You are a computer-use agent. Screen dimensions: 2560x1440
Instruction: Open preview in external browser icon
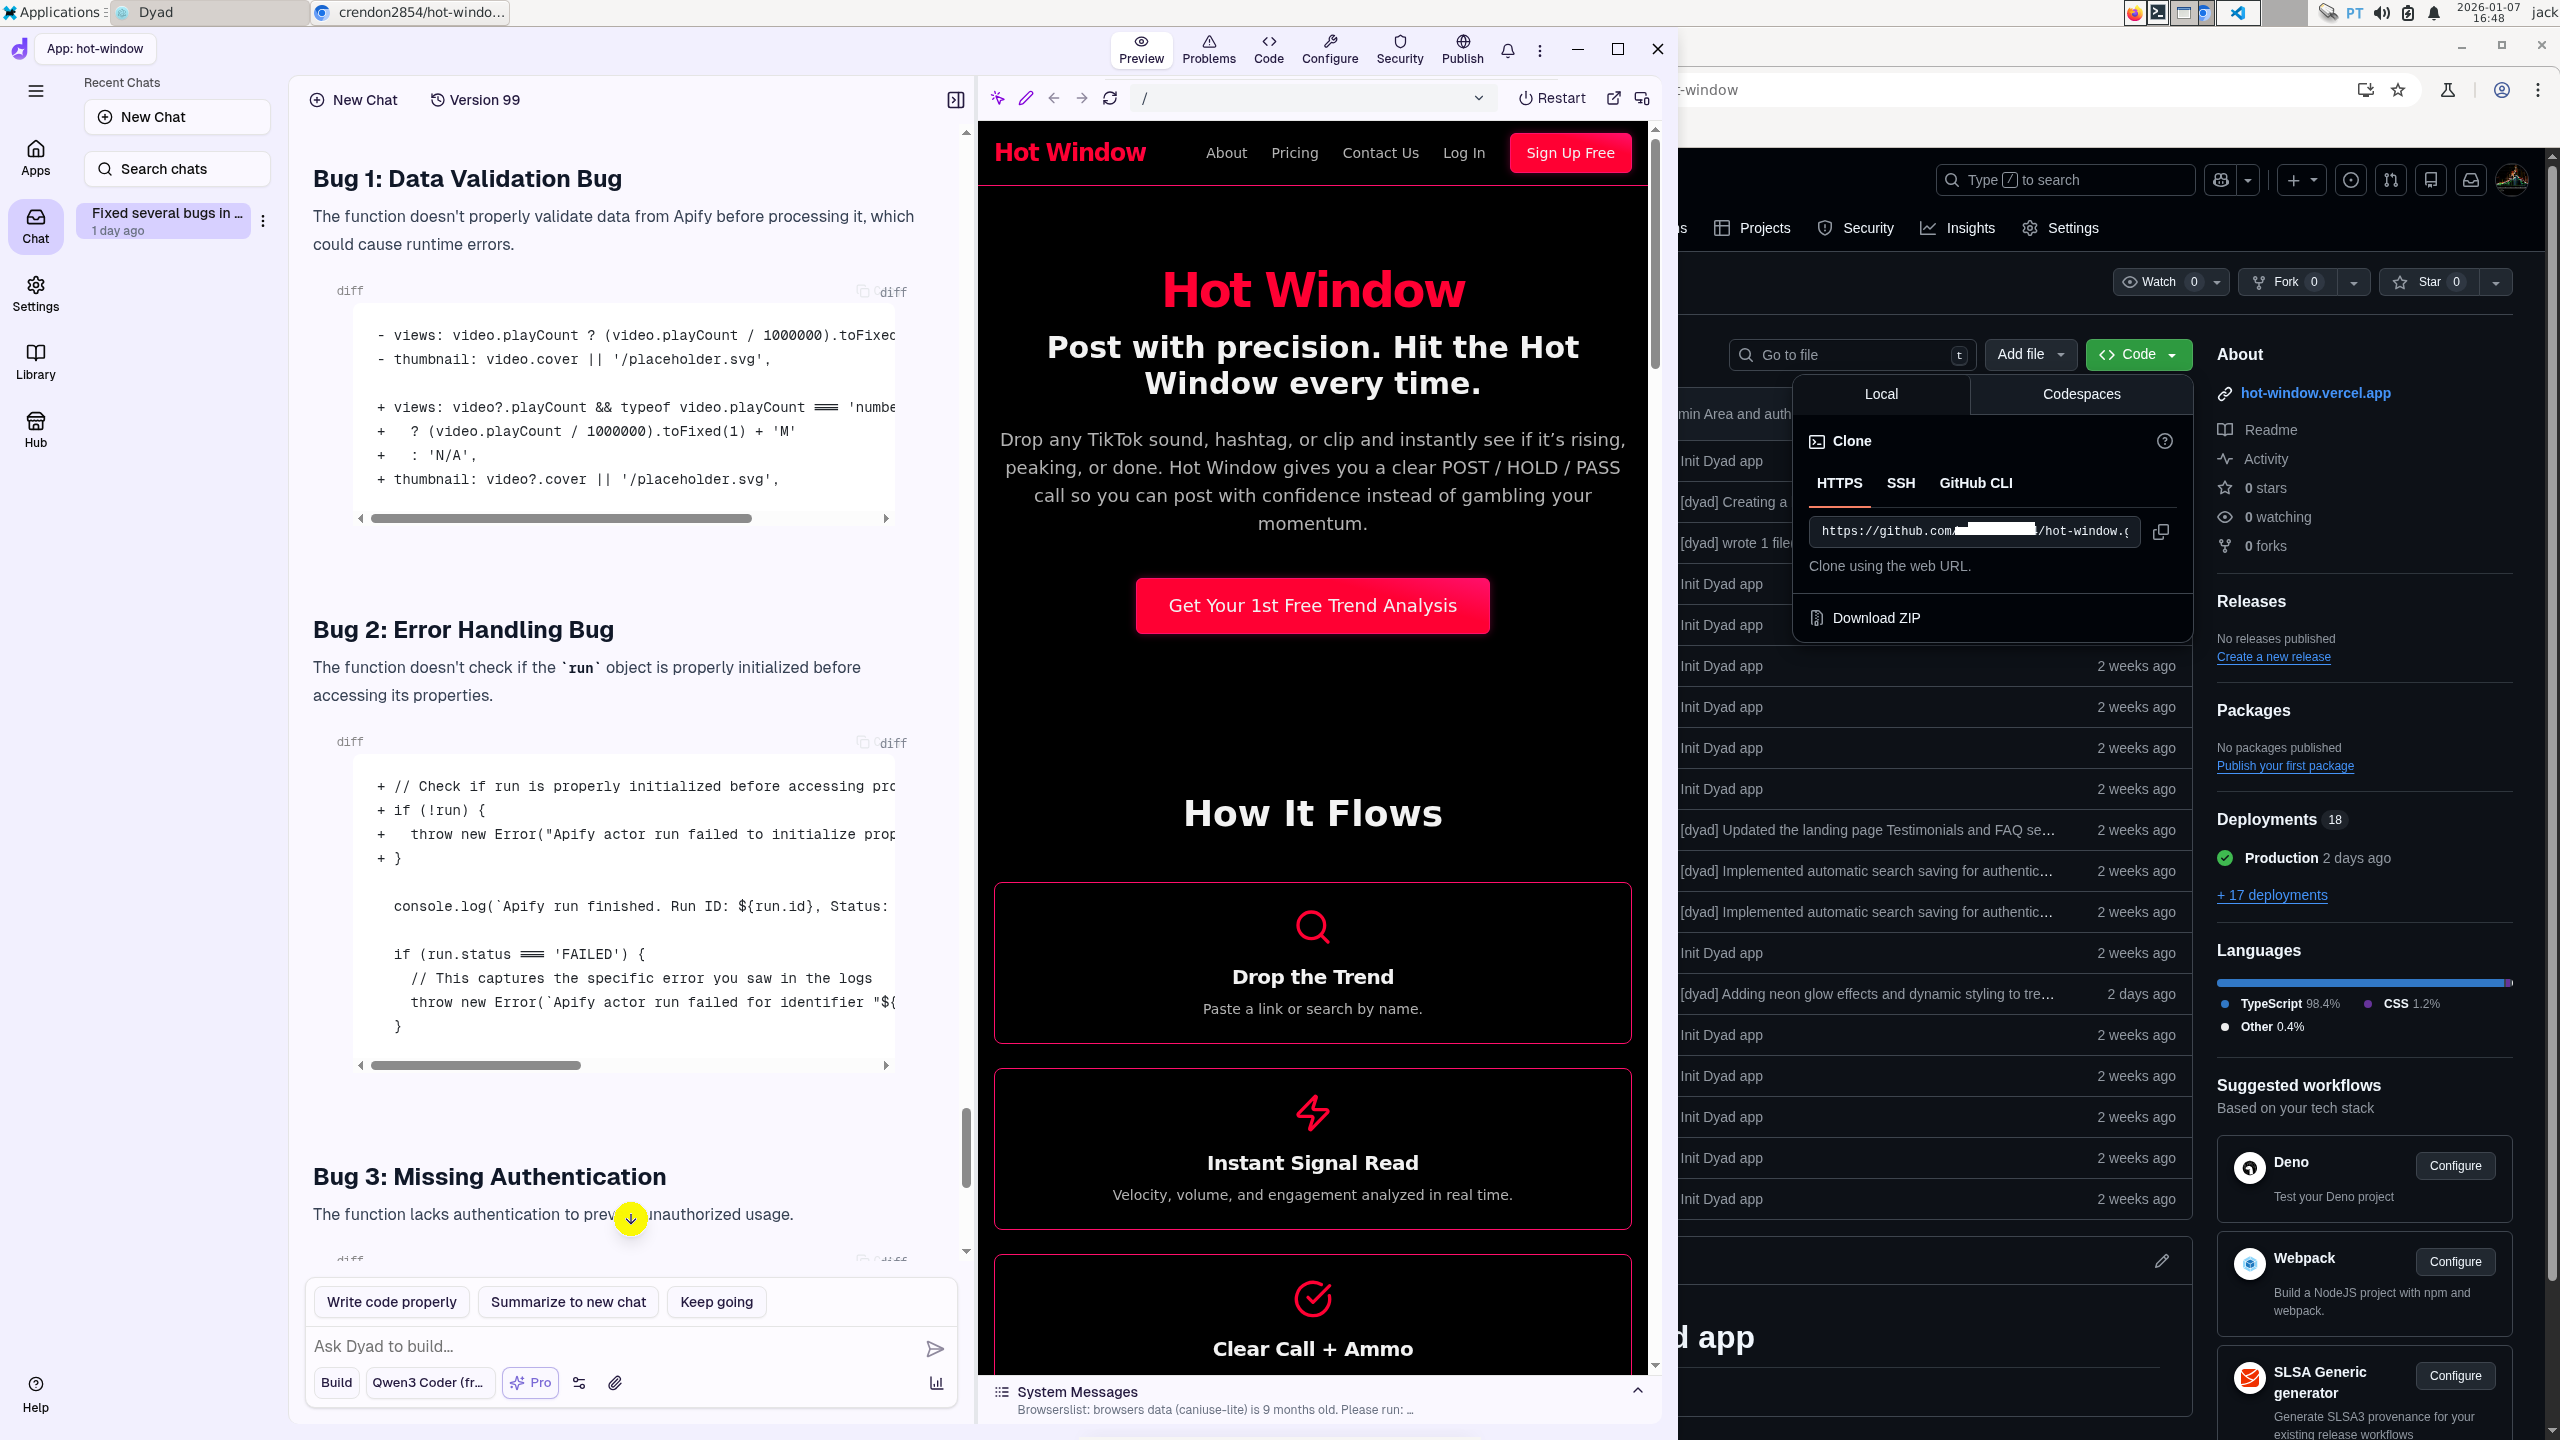point(1613,98)
